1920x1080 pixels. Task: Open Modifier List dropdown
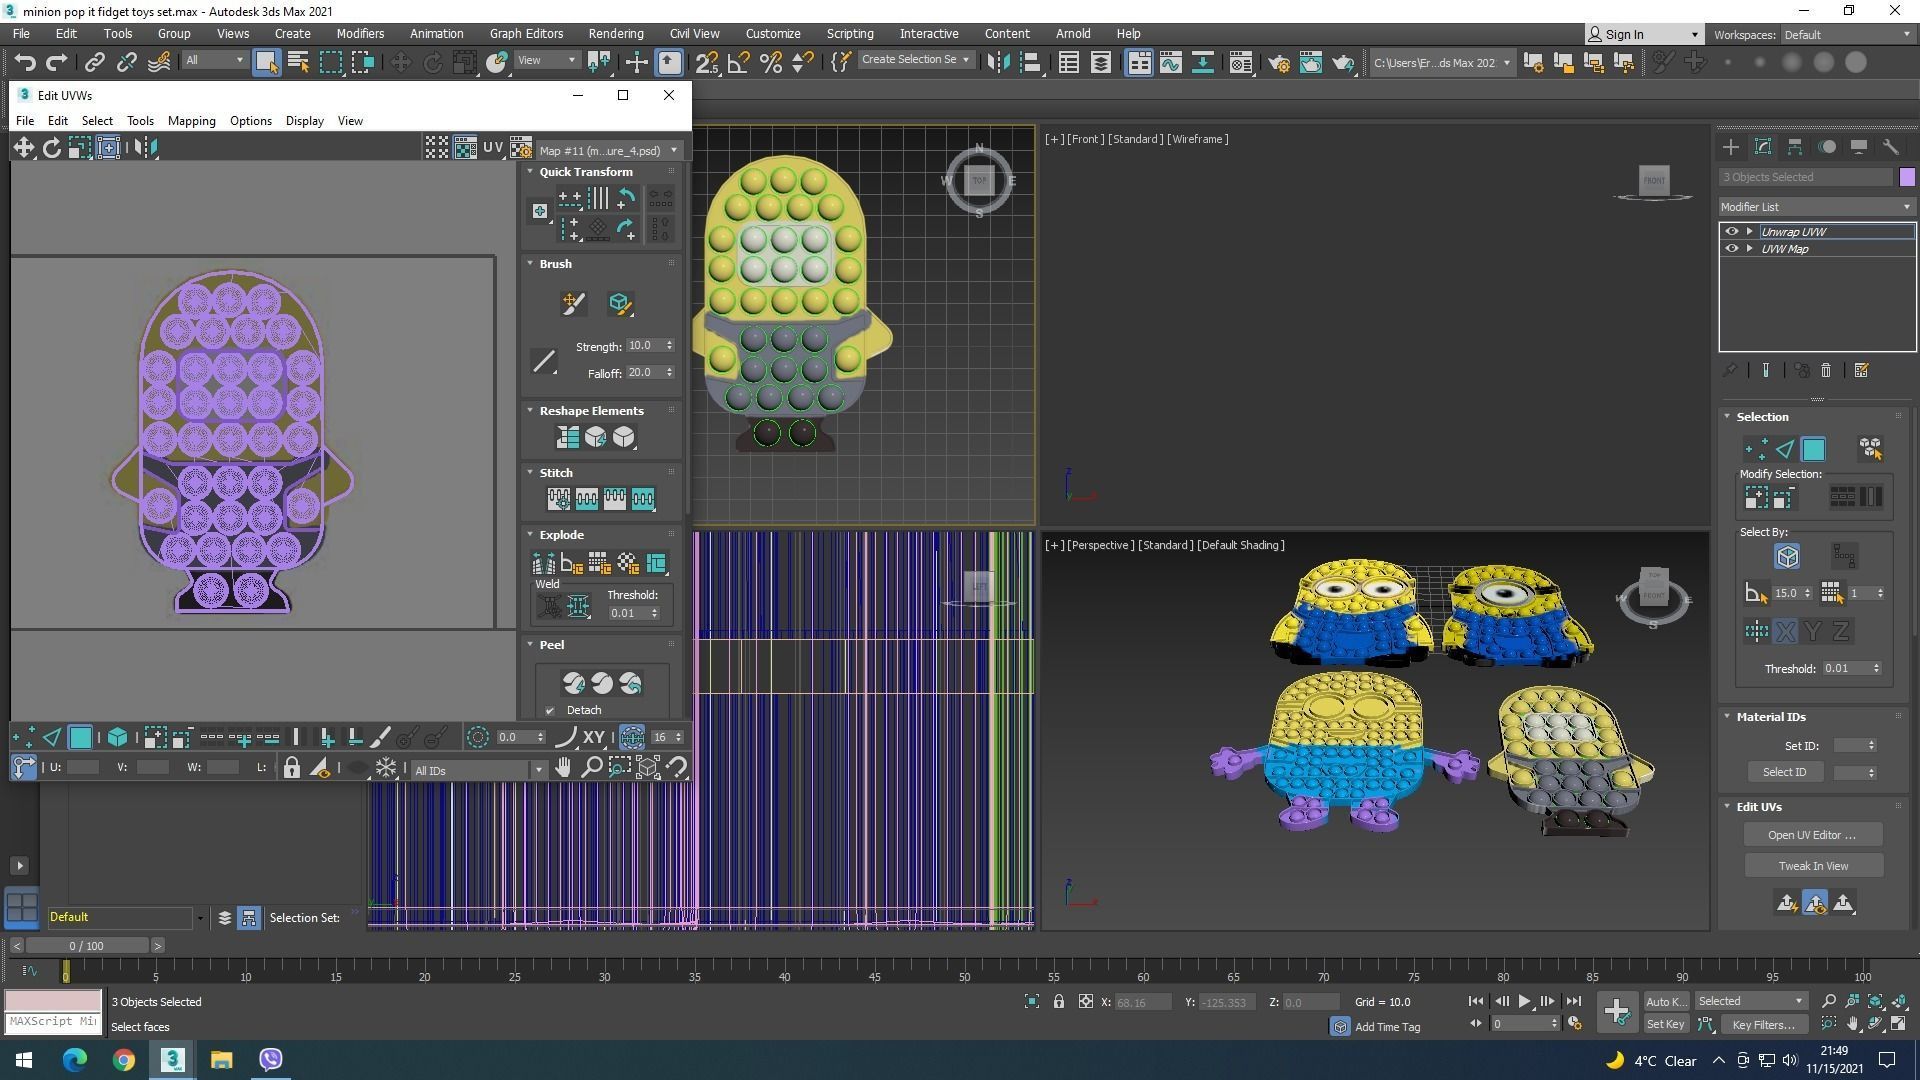[1816, 207]
